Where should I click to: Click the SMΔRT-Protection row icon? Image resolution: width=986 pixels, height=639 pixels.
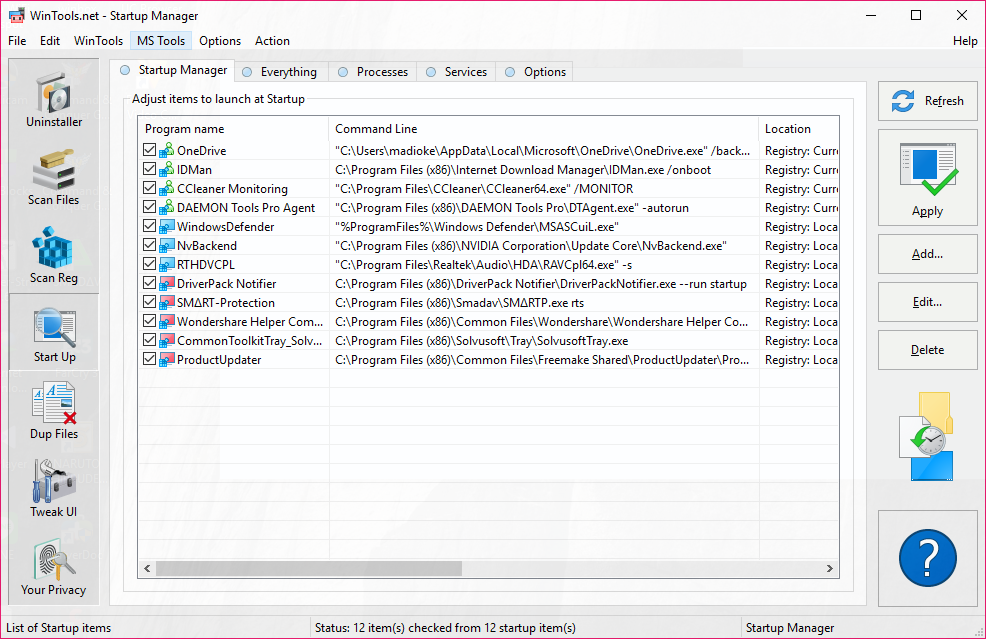[x=167, y=303]
